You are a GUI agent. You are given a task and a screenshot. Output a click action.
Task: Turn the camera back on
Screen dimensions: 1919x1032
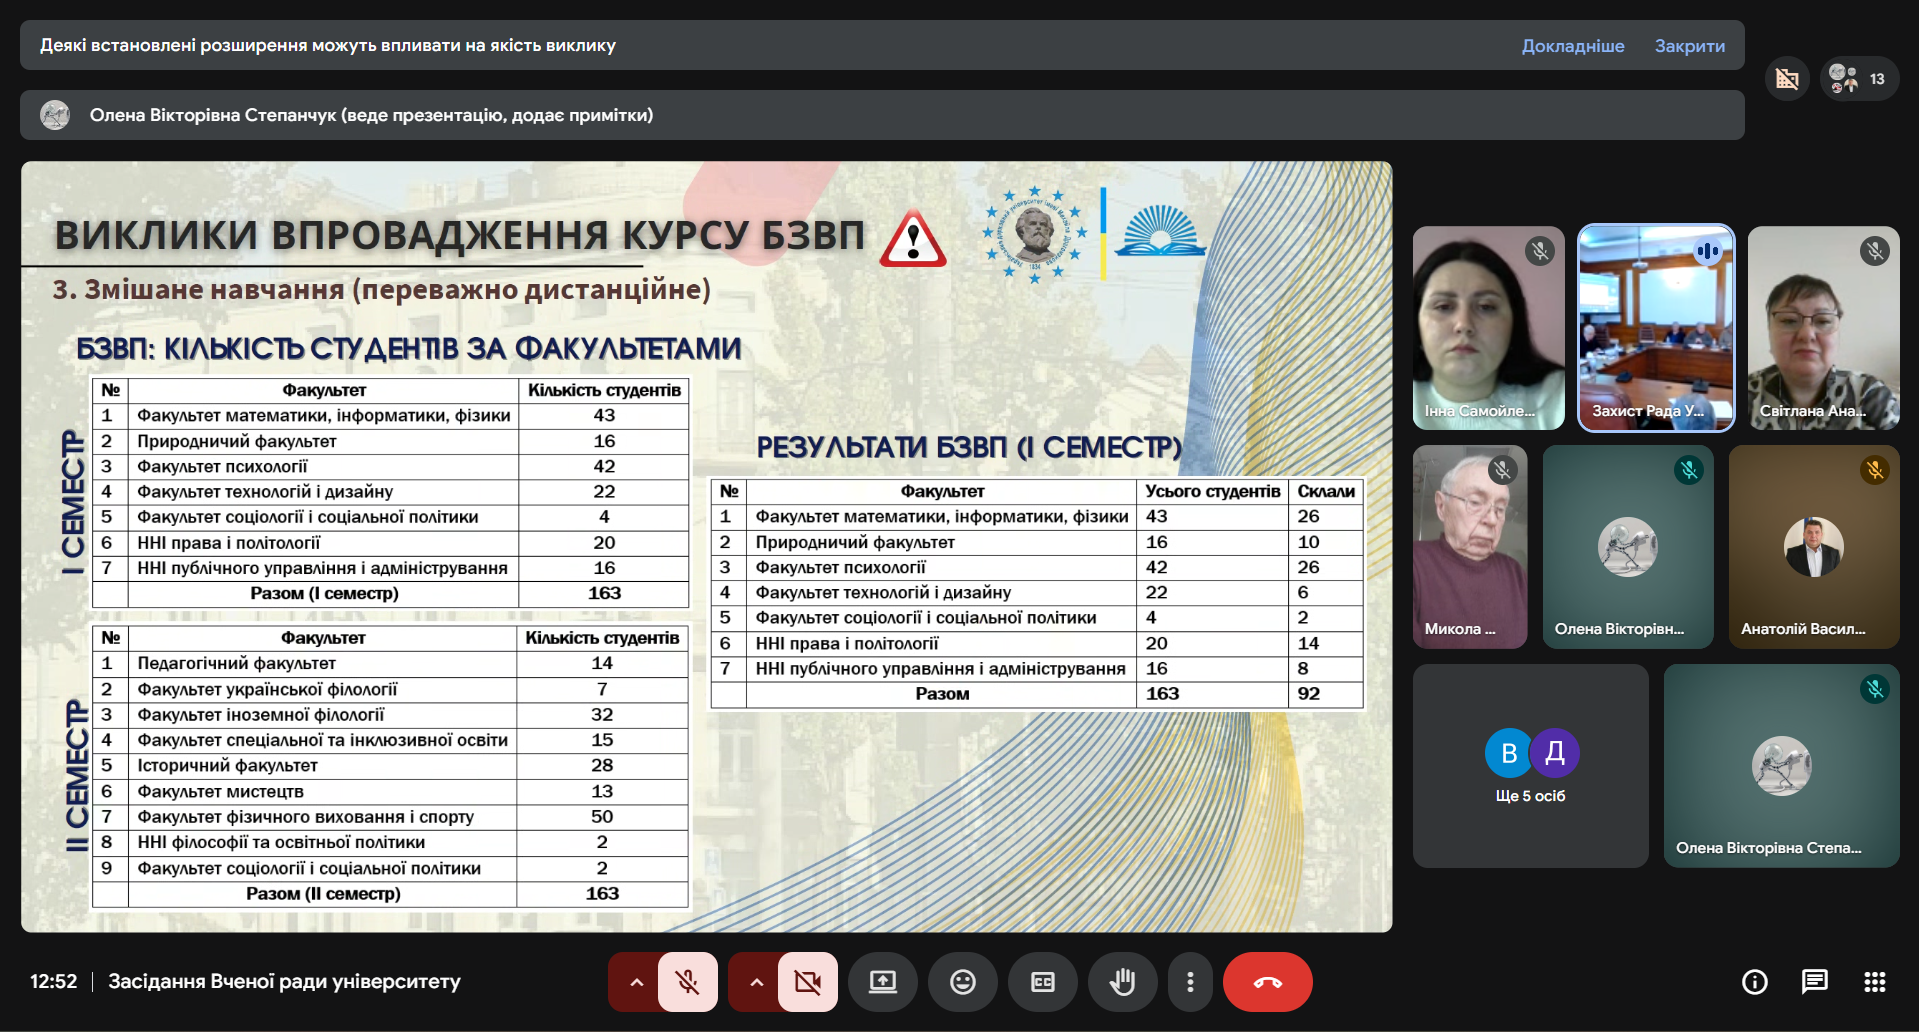(x=807, y=981)
